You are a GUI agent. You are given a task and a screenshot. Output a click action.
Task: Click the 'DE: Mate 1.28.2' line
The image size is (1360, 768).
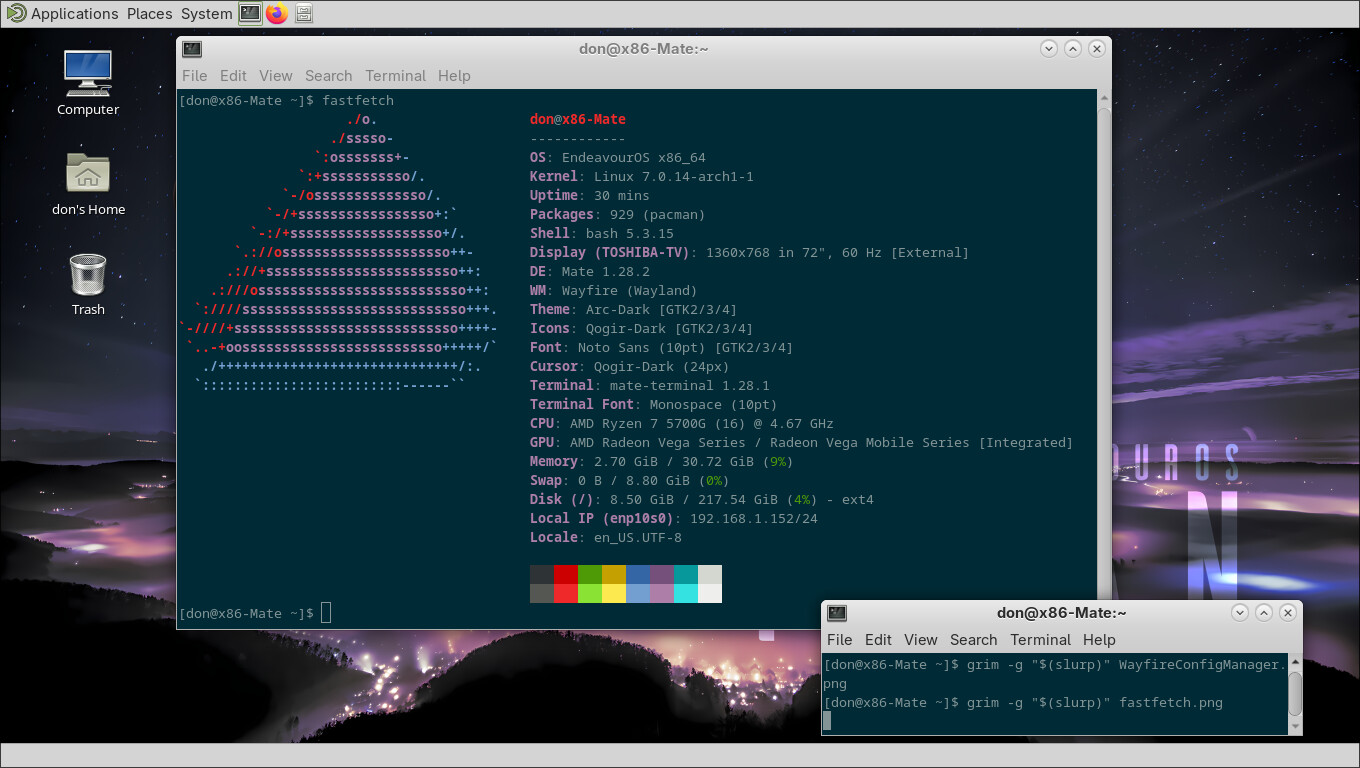point(590,272)
